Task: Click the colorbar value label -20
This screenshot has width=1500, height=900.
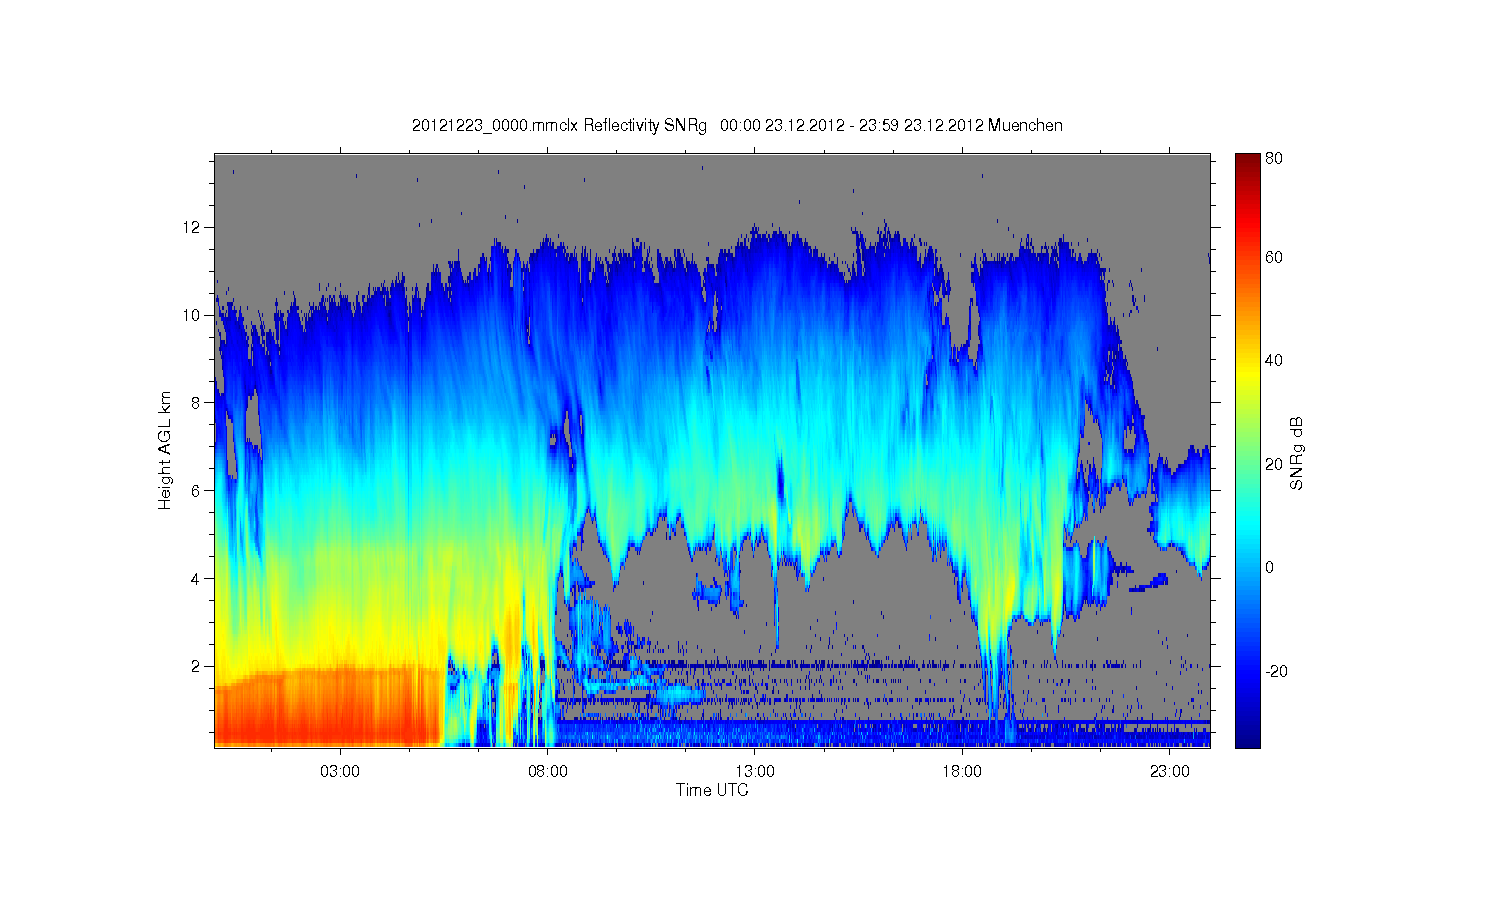Action: coord(1276,671)
